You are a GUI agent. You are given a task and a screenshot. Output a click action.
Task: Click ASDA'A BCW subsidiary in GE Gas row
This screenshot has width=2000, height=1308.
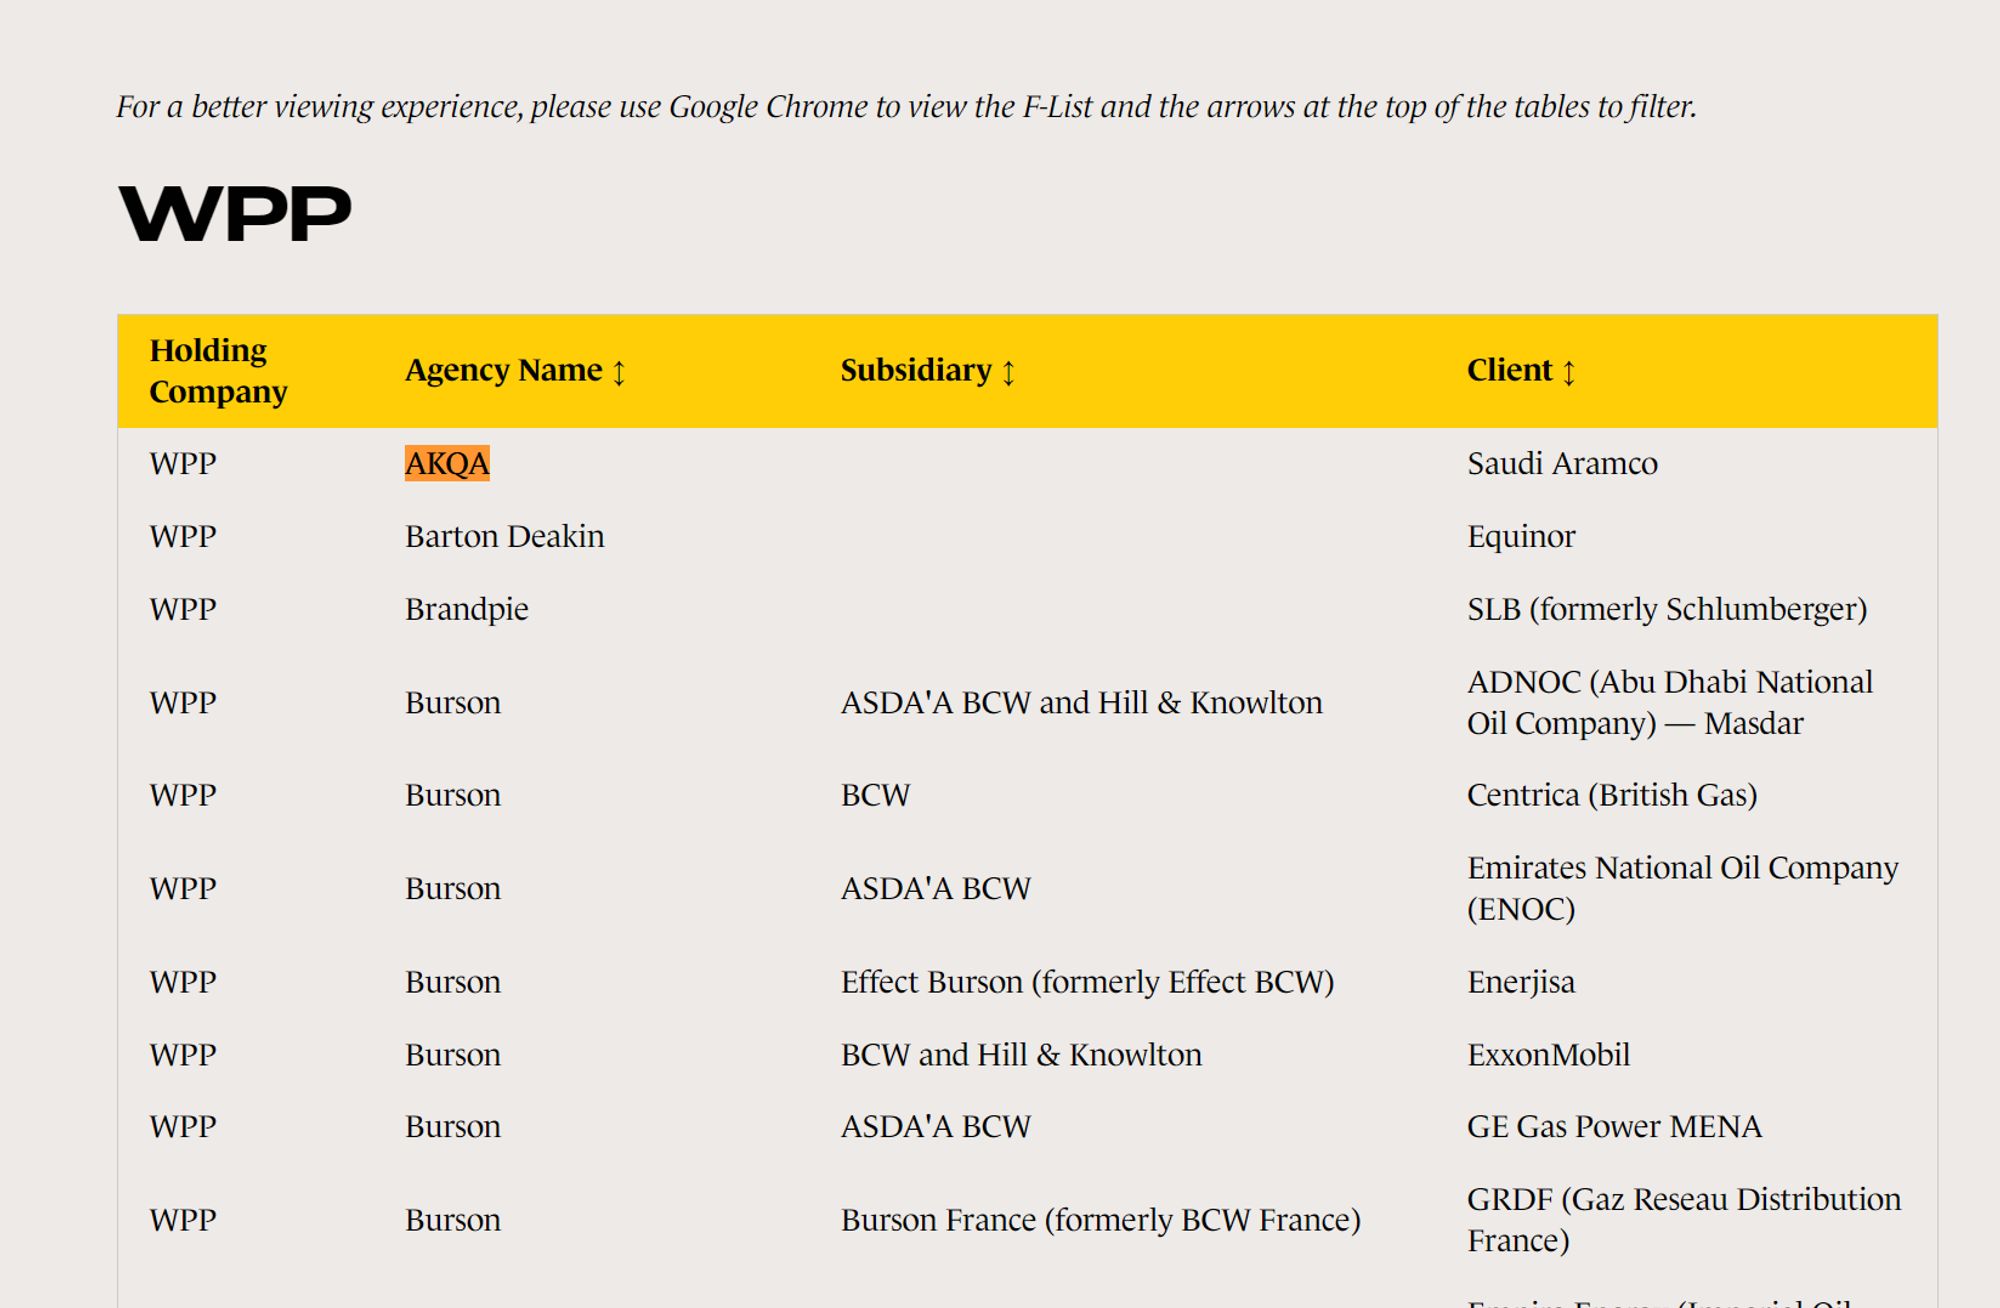point(935,1126)
